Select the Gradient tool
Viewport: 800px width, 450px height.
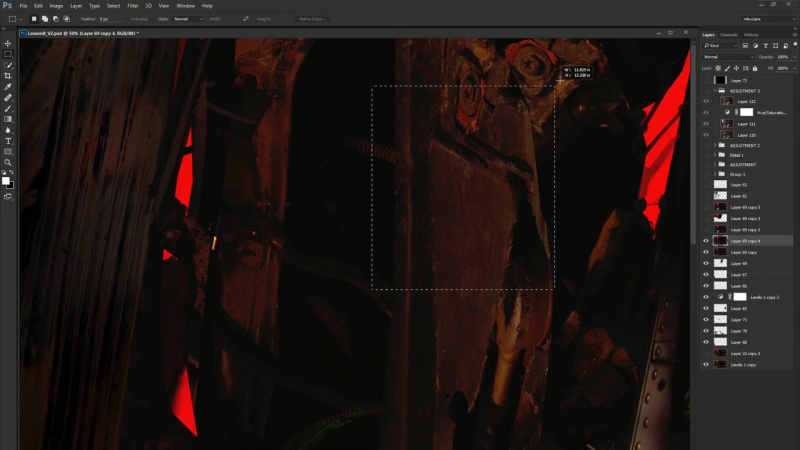pos(8,119)
